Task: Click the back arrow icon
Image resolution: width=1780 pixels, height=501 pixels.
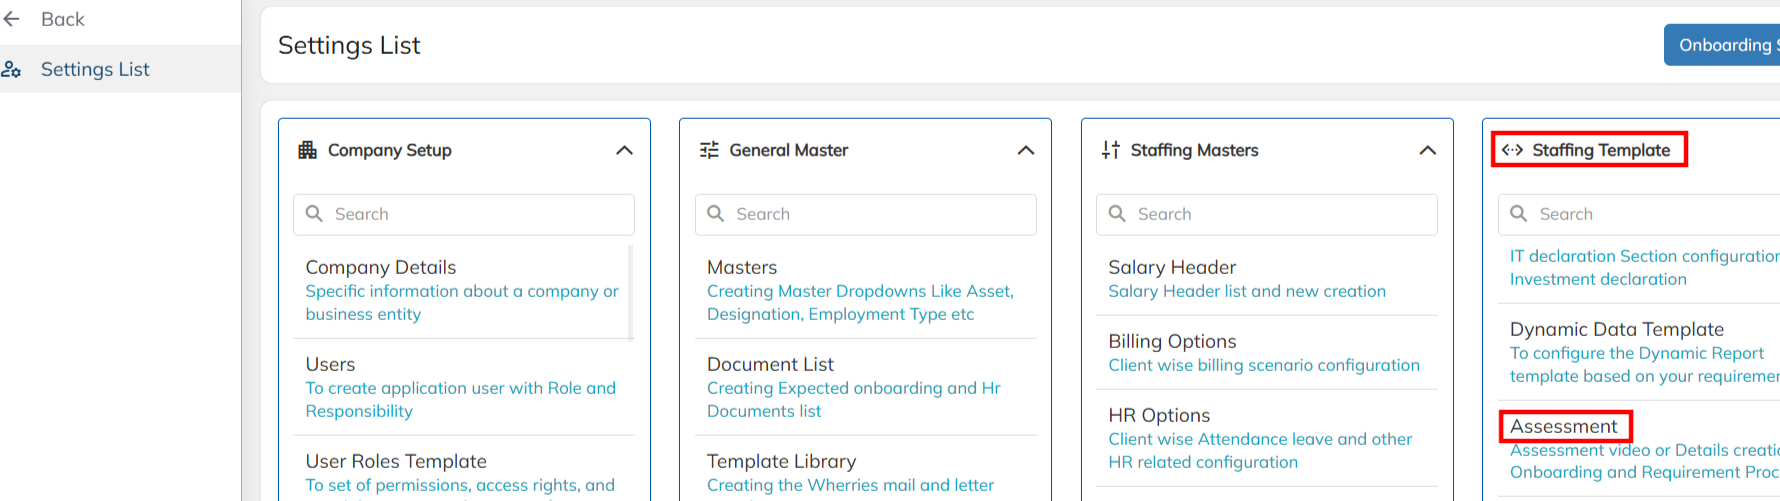Action: [x=12, y=19]
